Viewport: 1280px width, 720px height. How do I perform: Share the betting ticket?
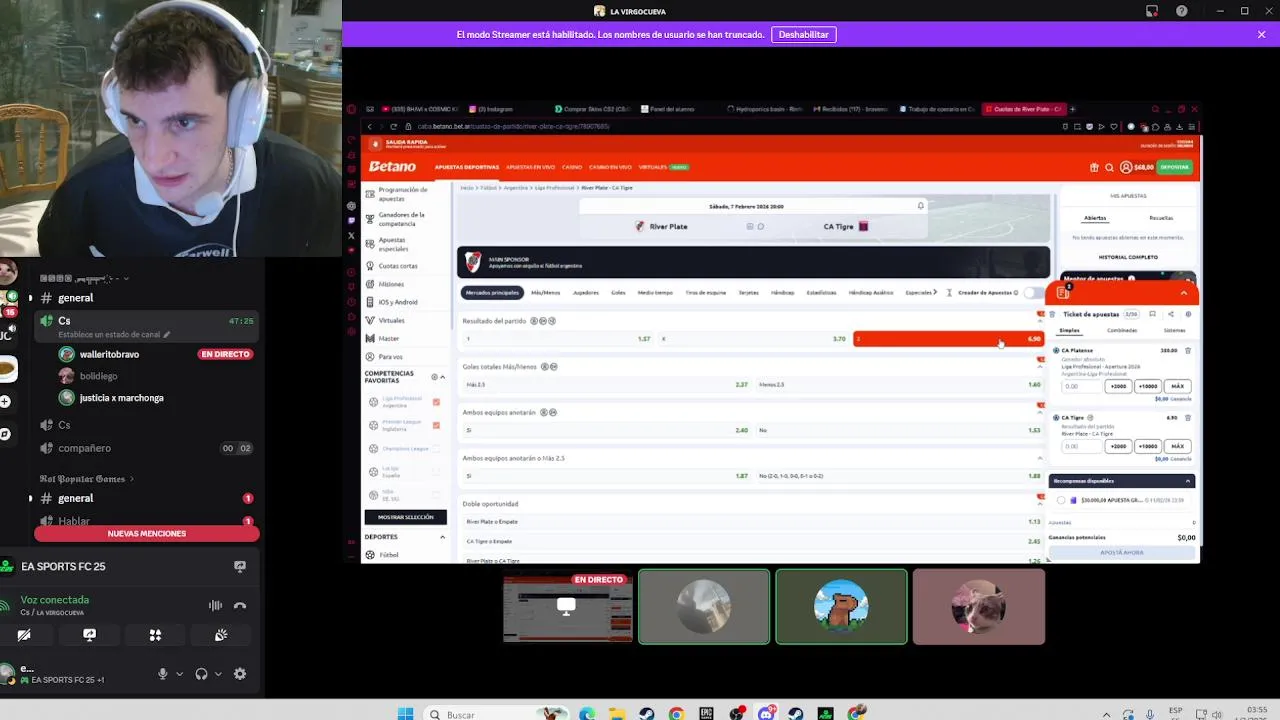click(x=1170, y=314)
